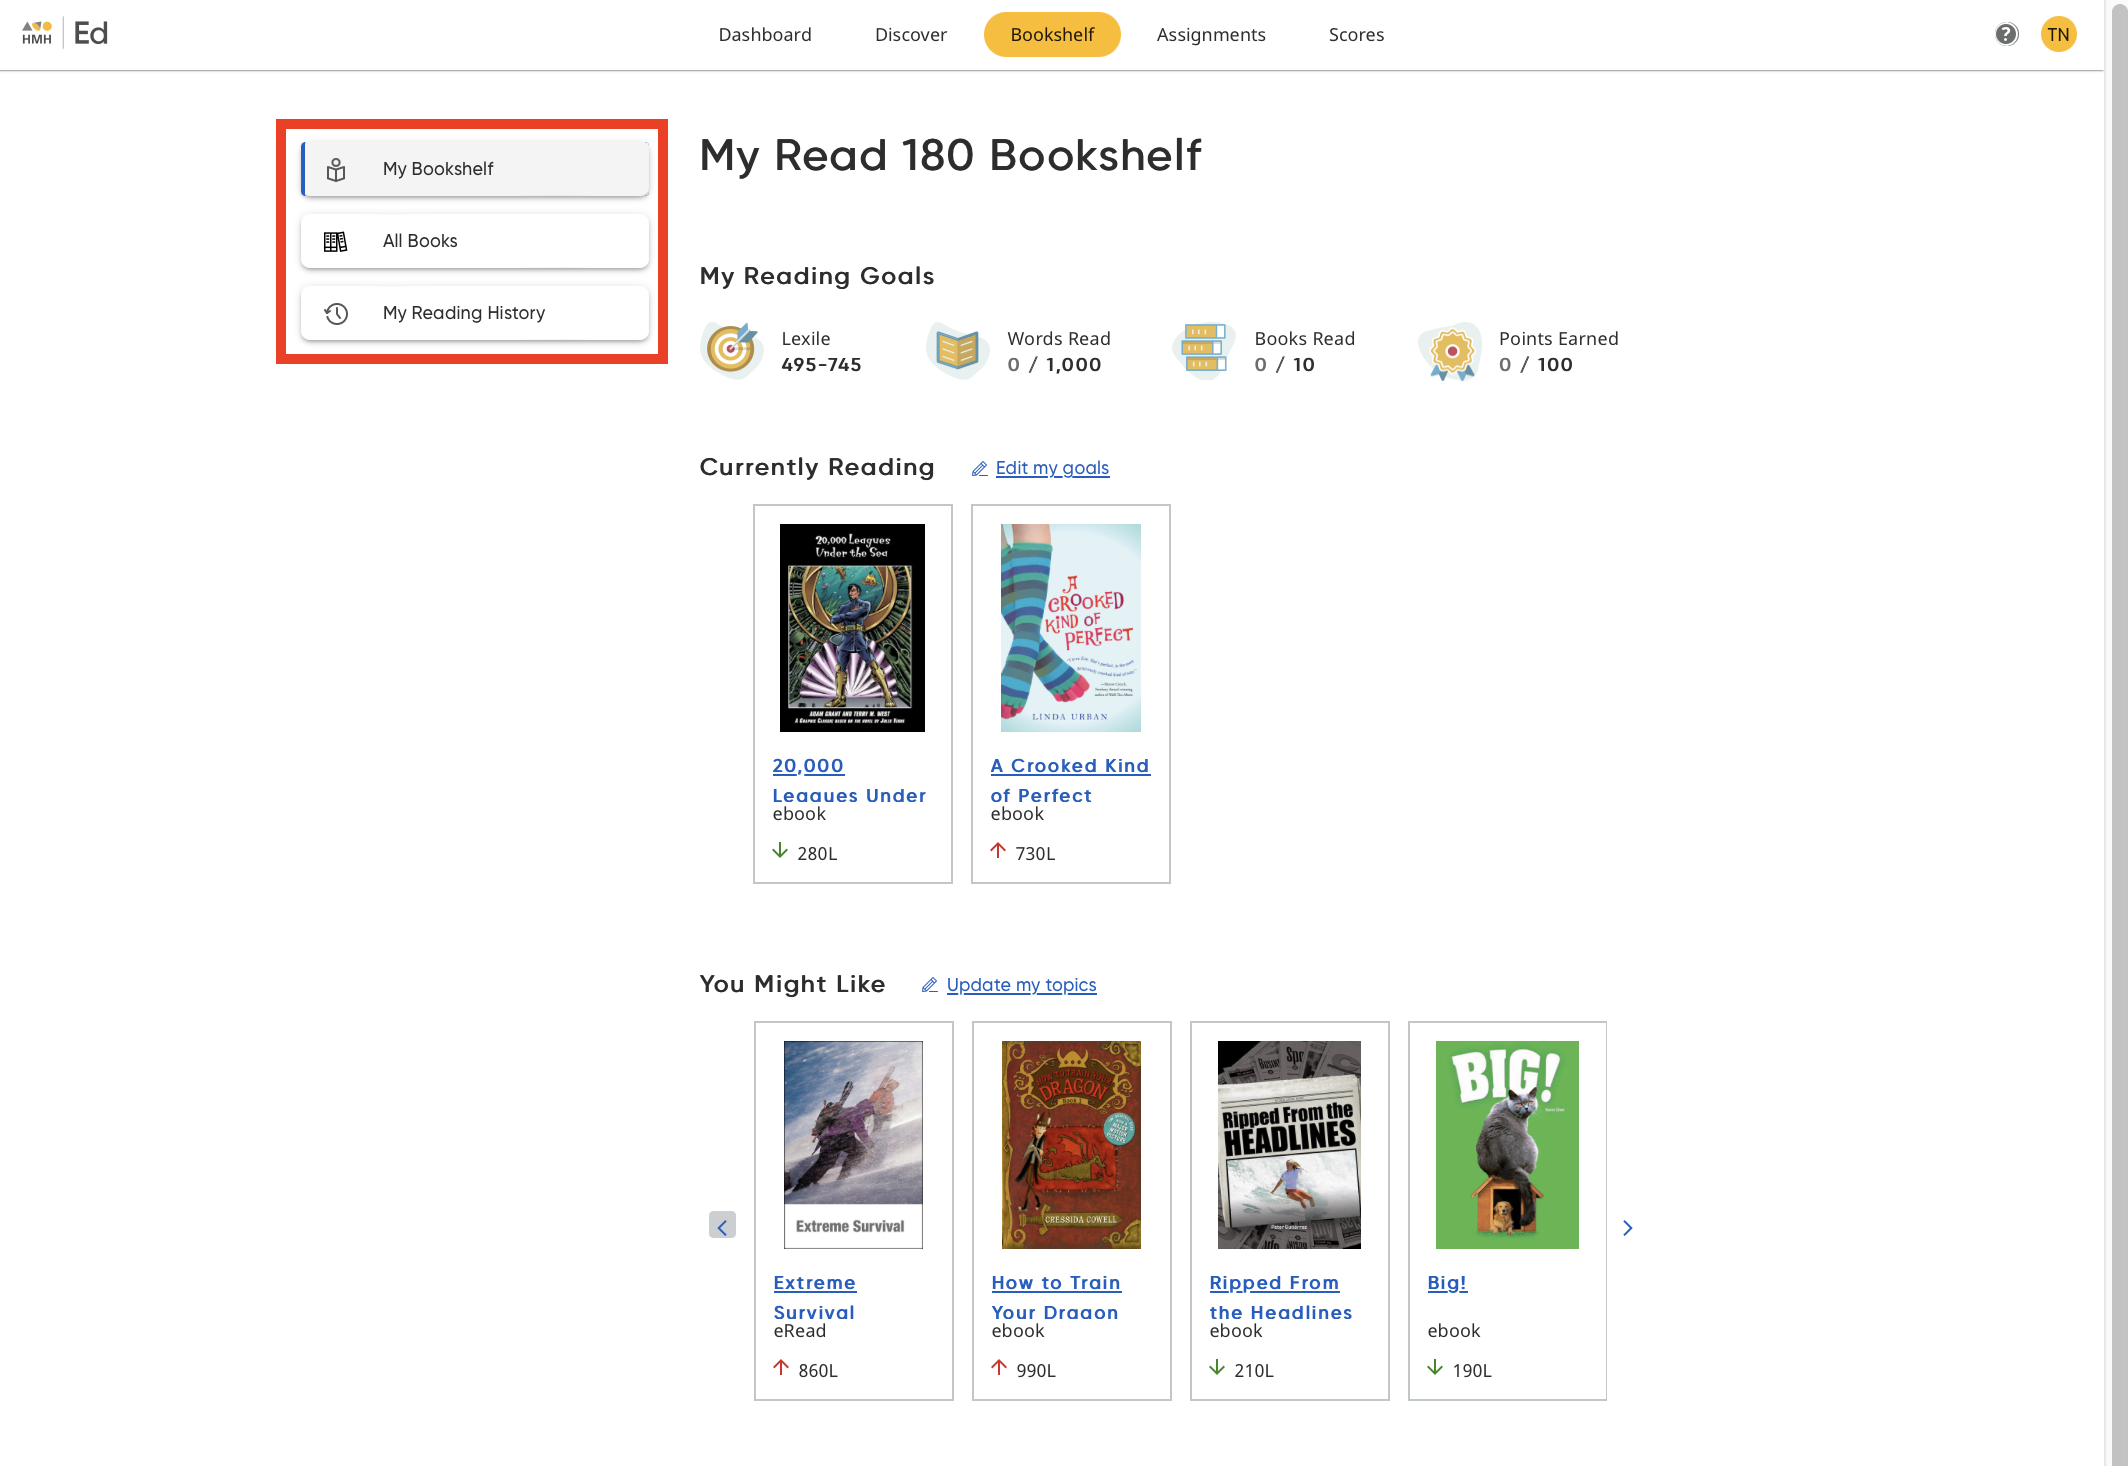
Task: Click the Update my topics pencil icon
Action: (929, 985)
